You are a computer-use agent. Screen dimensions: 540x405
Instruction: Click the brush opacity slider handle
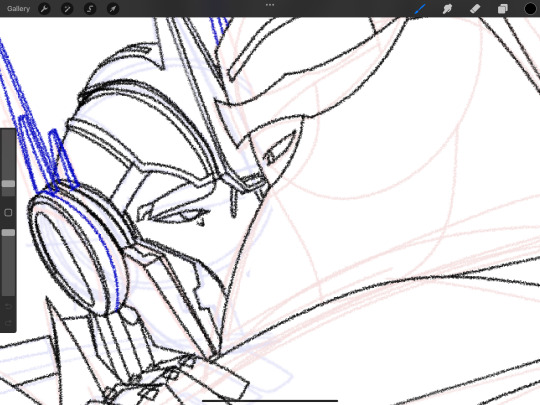(8, 233)
